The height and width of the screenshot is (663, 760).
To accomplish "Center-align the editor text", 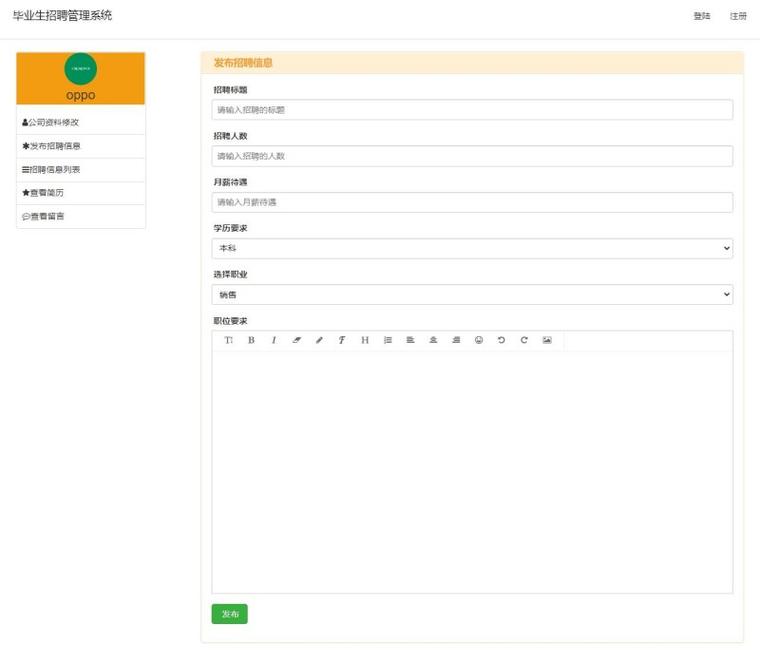I will click(x=433, y=340).
